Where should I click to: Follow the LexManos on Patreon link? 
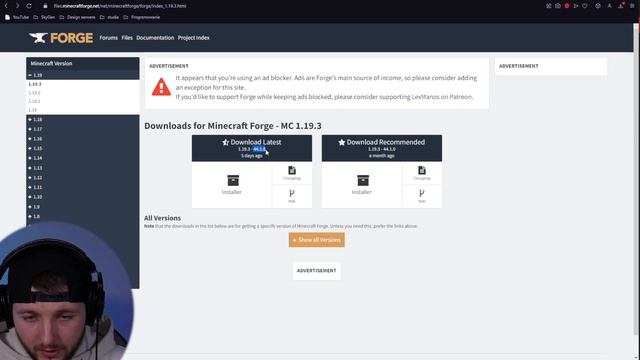point(442,97)
